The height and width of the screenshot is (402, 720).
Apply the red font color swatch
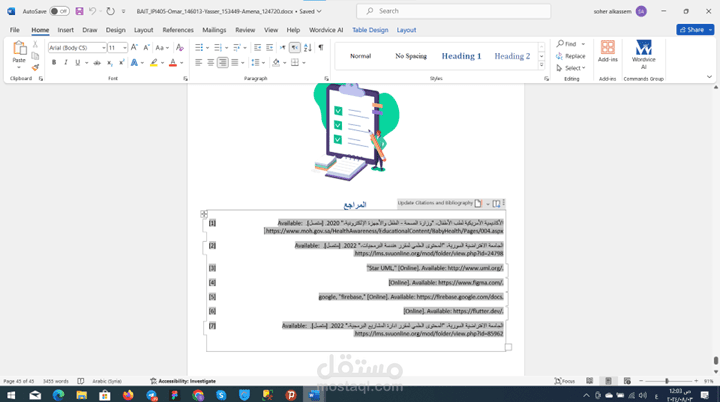tap(173, 62)
